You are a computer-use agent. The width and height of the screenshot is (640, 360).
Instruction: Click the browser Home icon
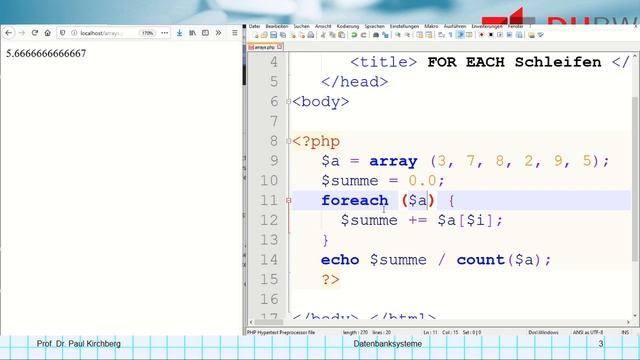pos(48,33)
